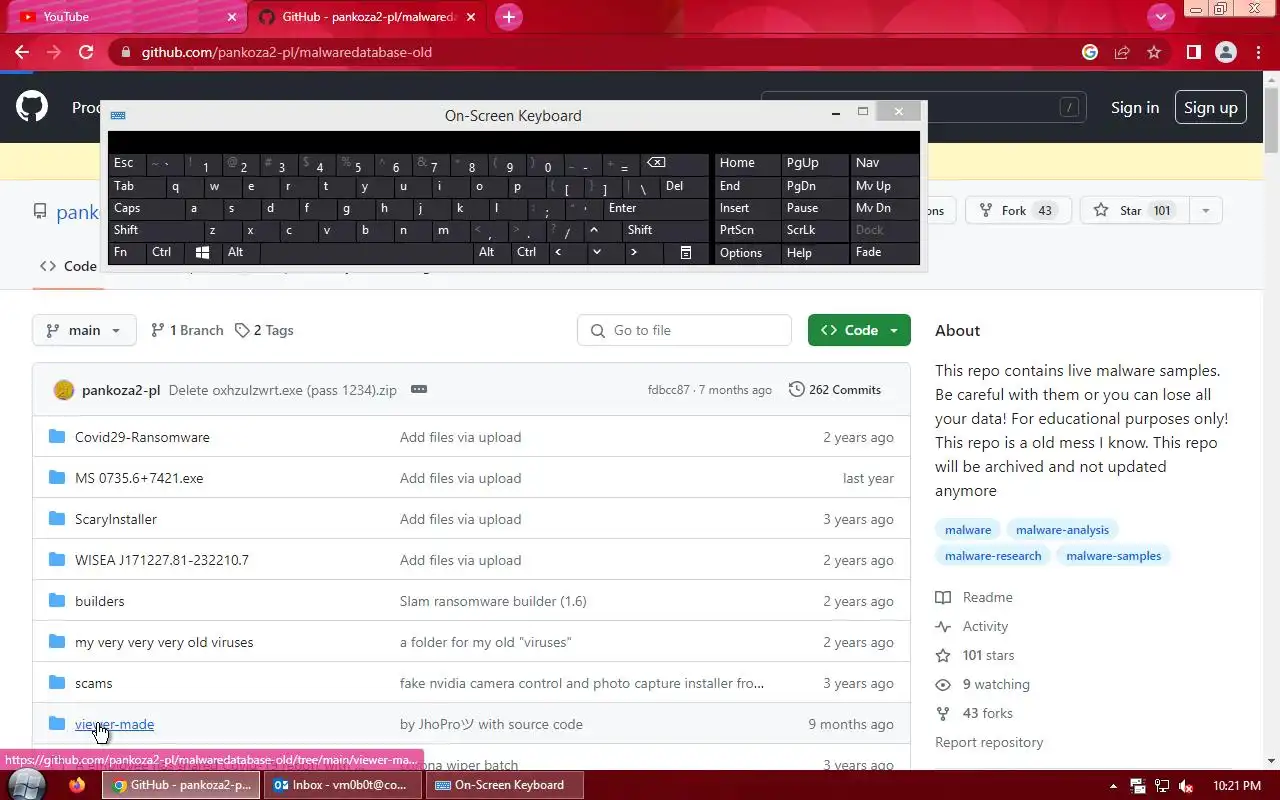This screenshot has height=800, width=1280.
Task: Star the repository
Action: click(x=1132, y=210)
